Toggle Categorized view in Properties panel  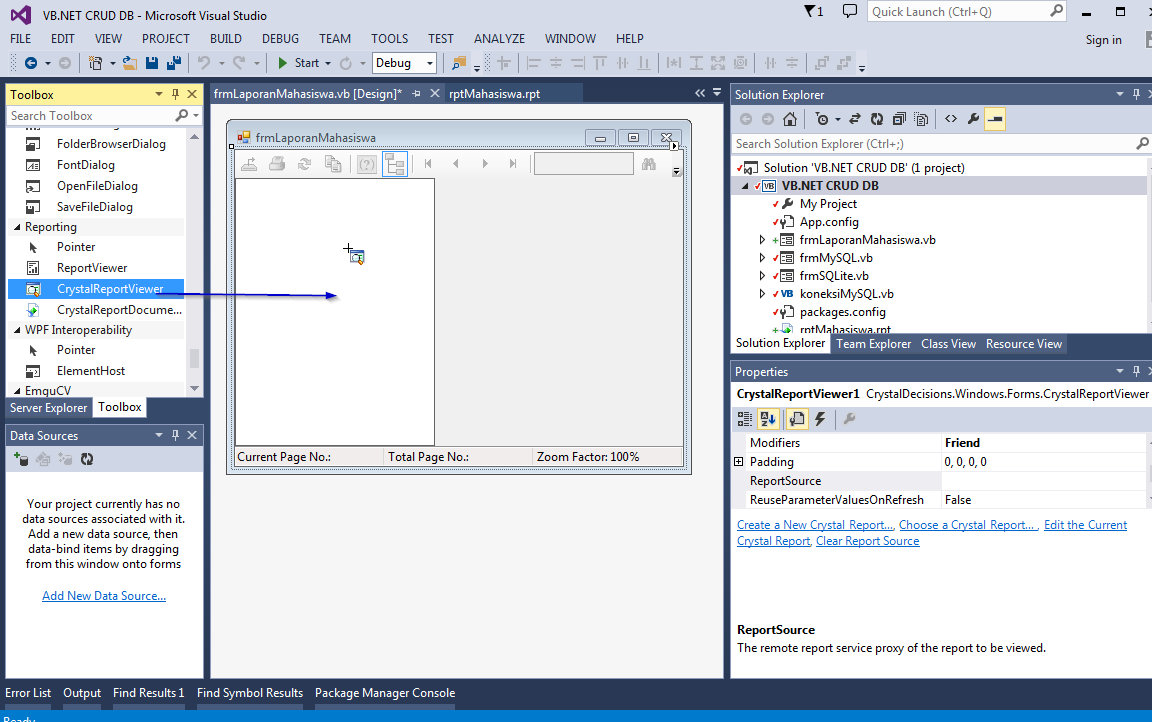(745, 419)
